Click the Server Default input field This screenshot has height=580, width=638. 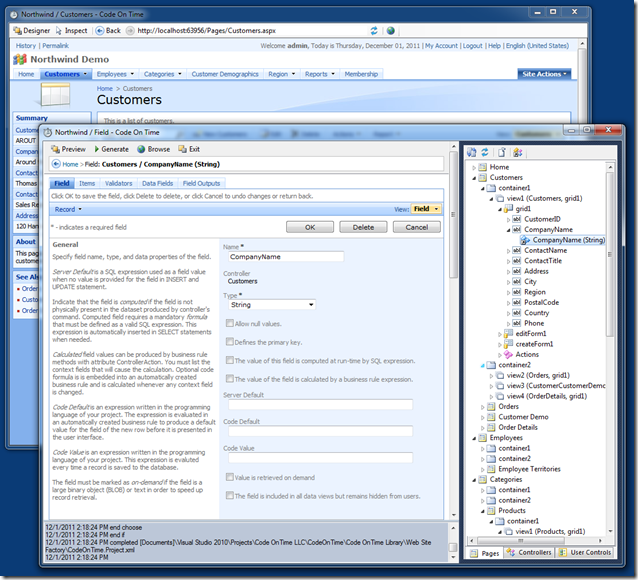pos(320,405)
